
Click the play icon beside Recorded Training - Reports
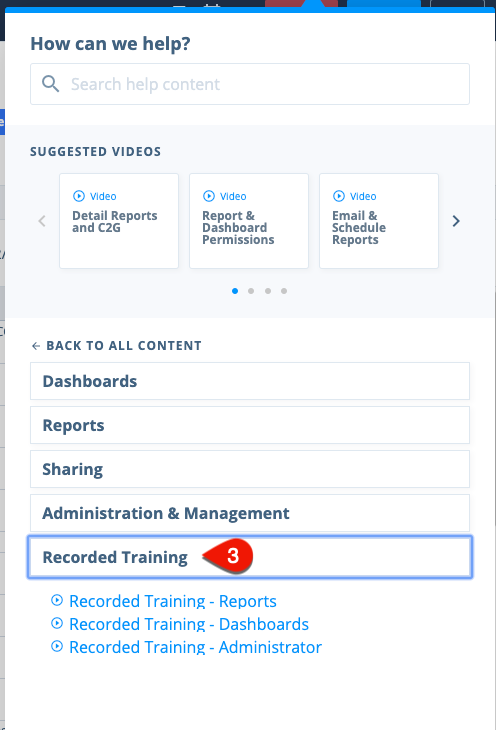(57, 601)
